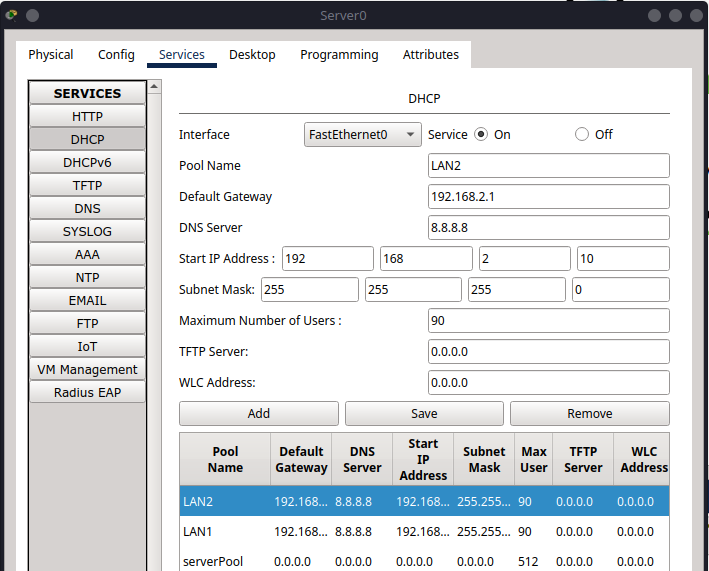Go to the Desktop tab

(252, 55)
